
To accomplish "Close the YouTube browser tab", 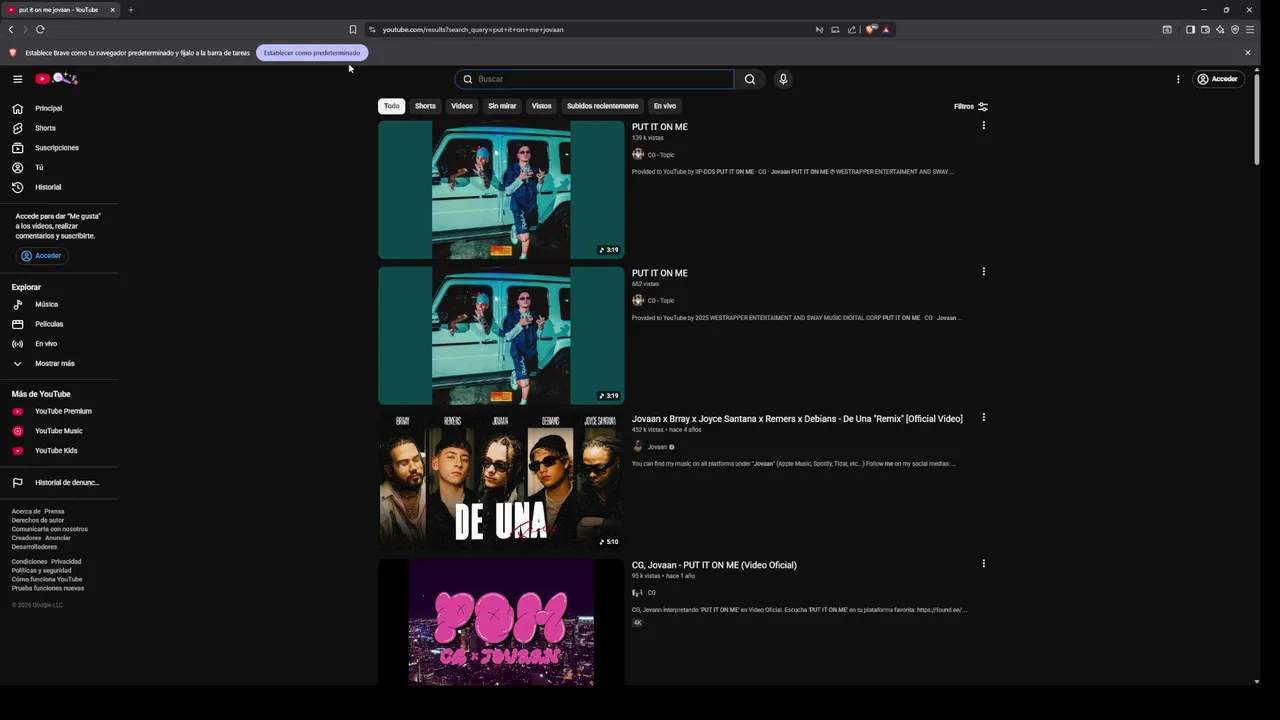I will (112, 10).
